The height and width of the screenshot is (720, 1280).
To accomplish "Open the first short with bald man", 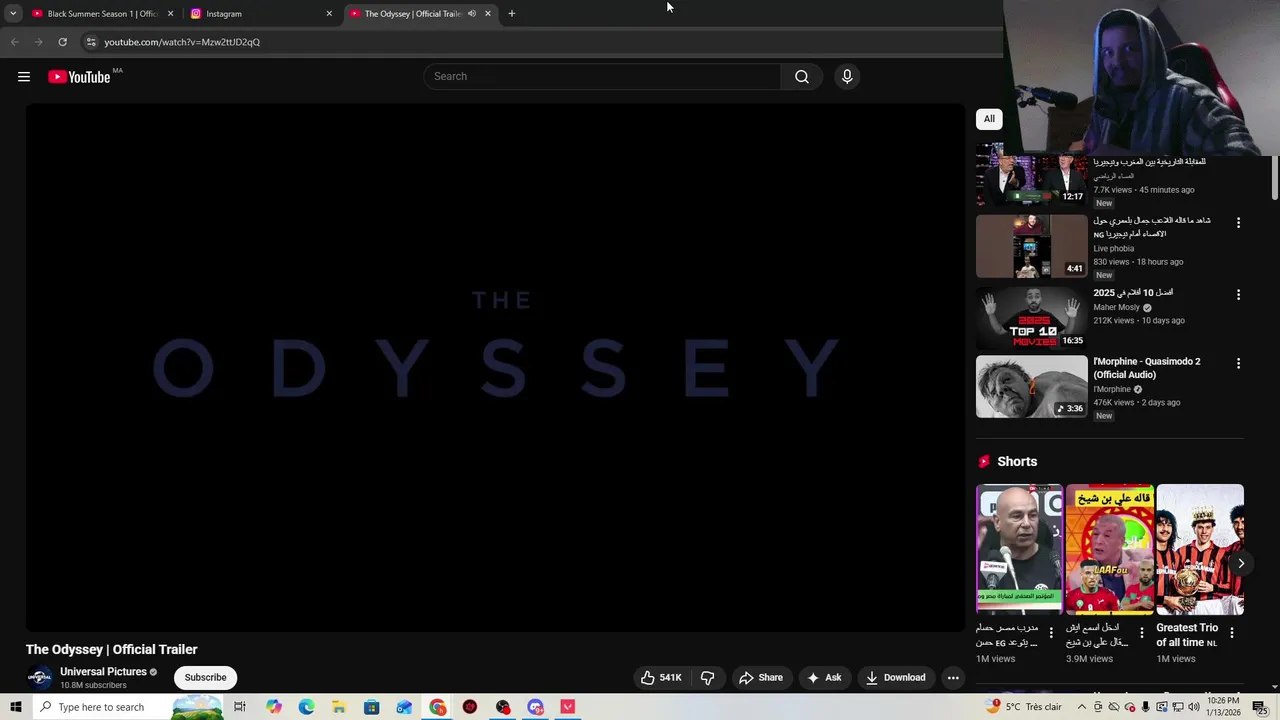I will [x=1019, y=549].
